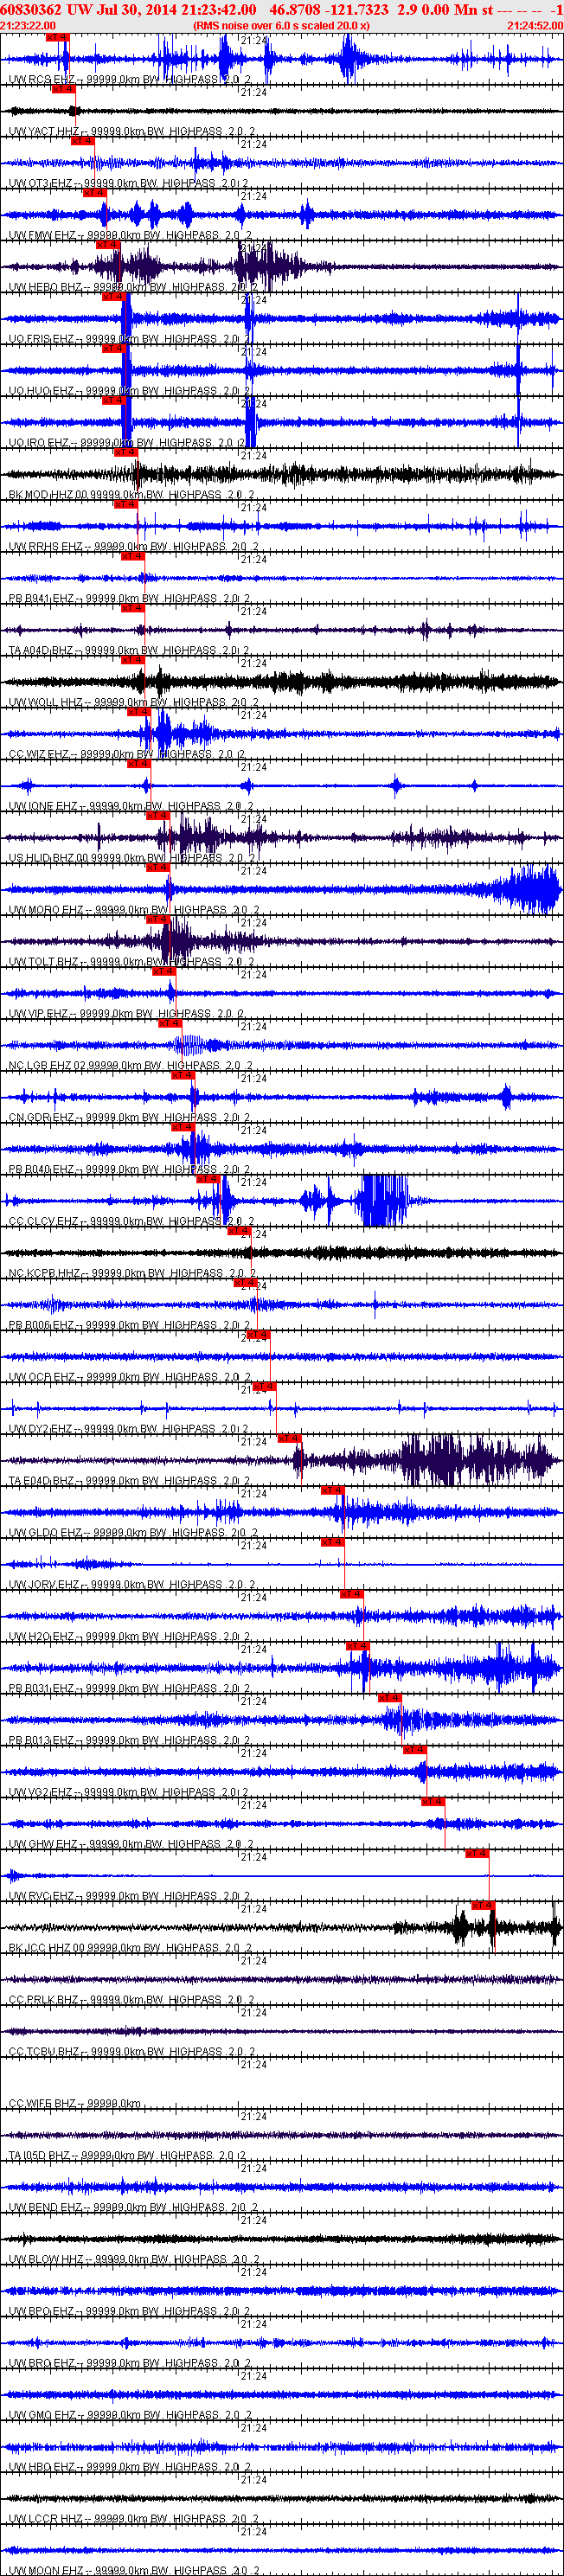564x2576 pixels.
Task: Select the UW GHW EHZ station label
Action: tap(130, 1844)
